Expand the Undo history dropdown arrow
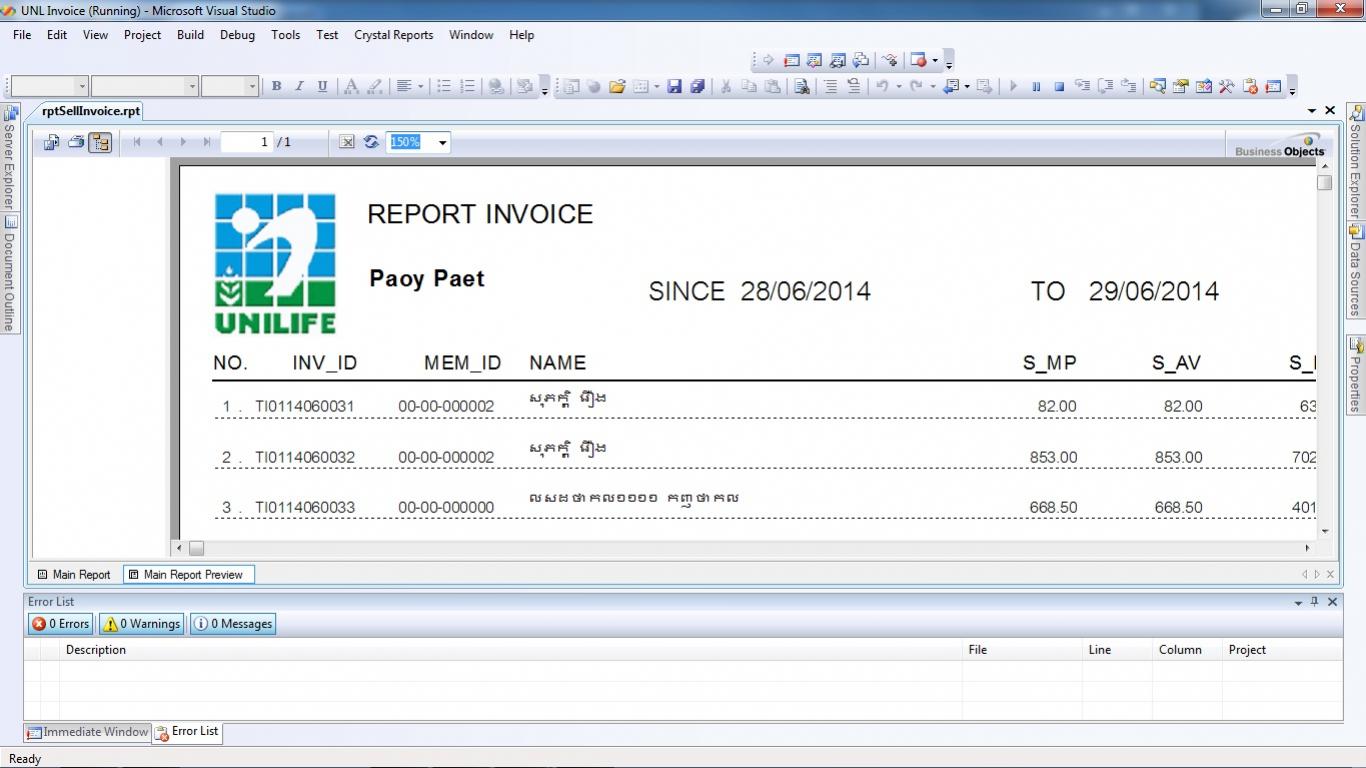The height and width of the screenshot is (768, 1366). 898,86
